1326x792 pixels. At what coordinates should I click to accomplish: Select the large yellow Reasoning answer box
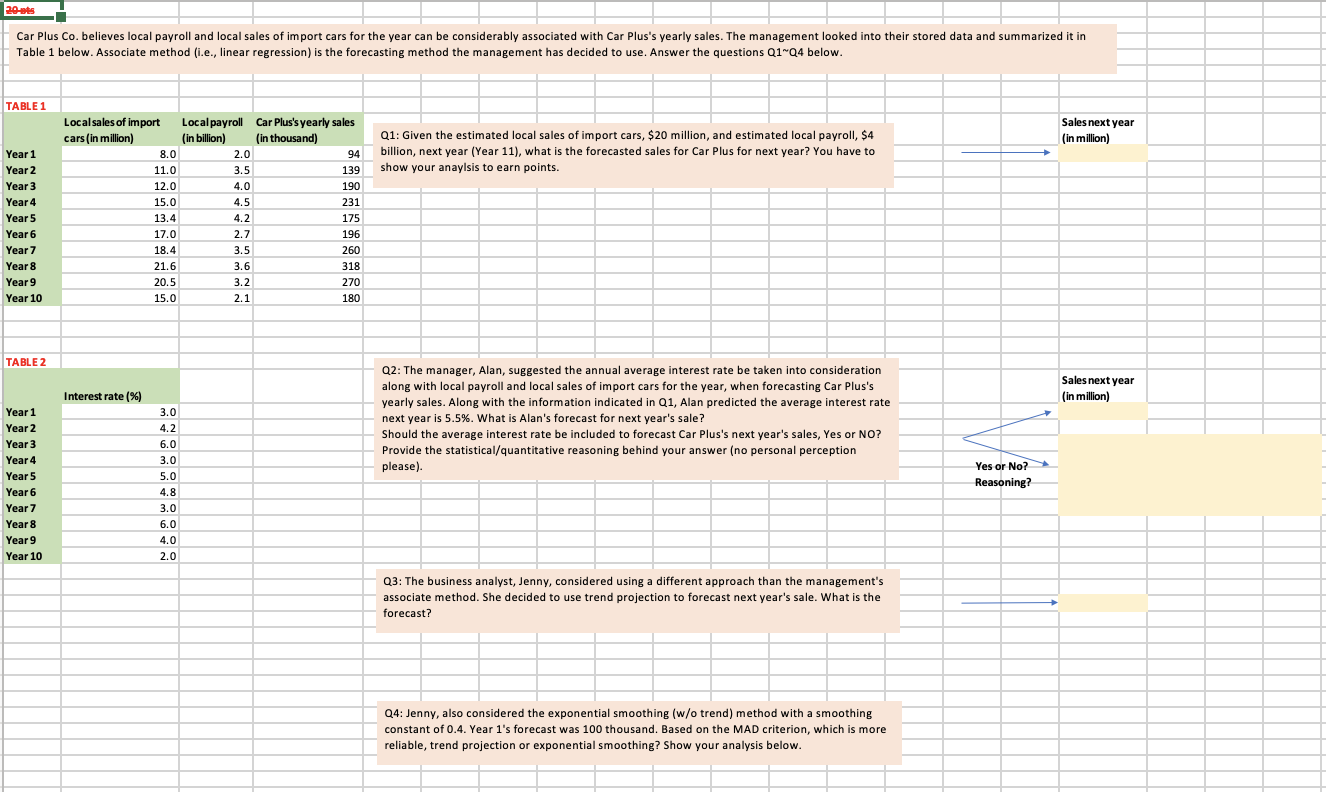tap(1190, 475)
